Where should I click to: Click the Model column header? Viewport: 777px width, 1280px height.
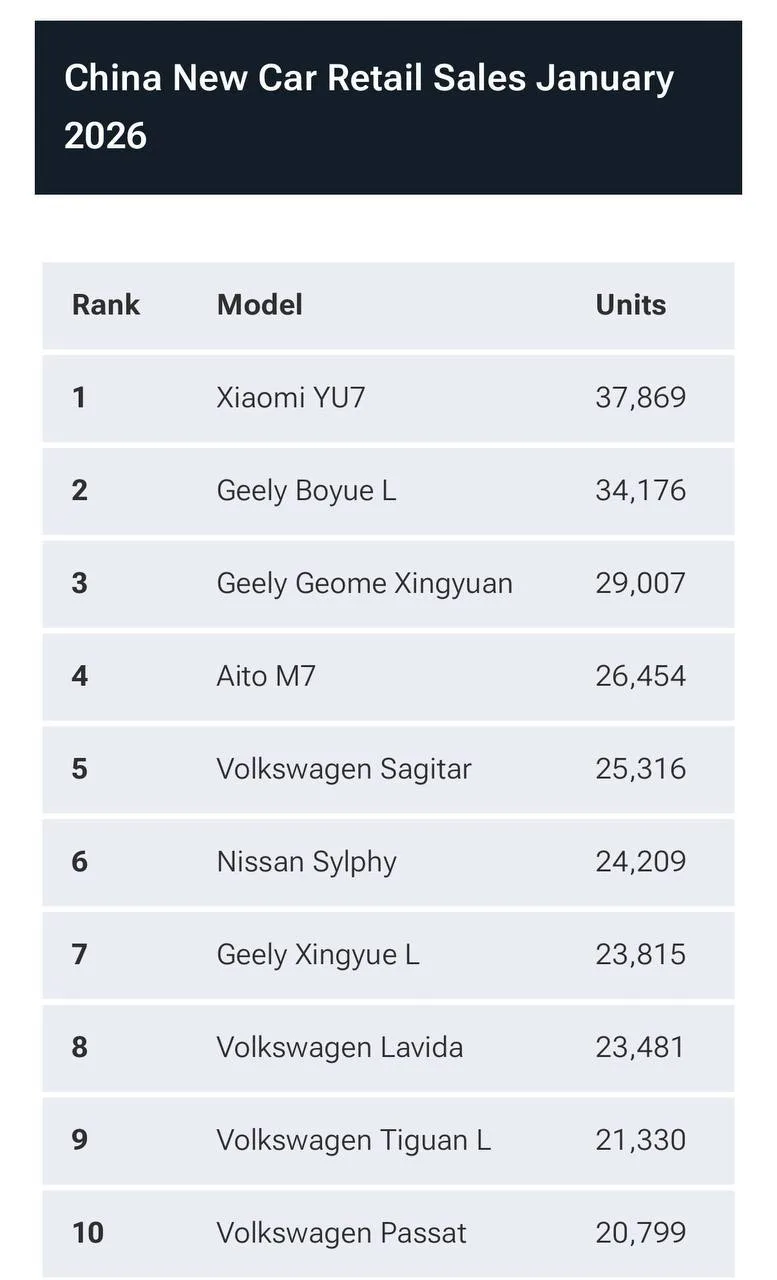[x=259, y=305]
